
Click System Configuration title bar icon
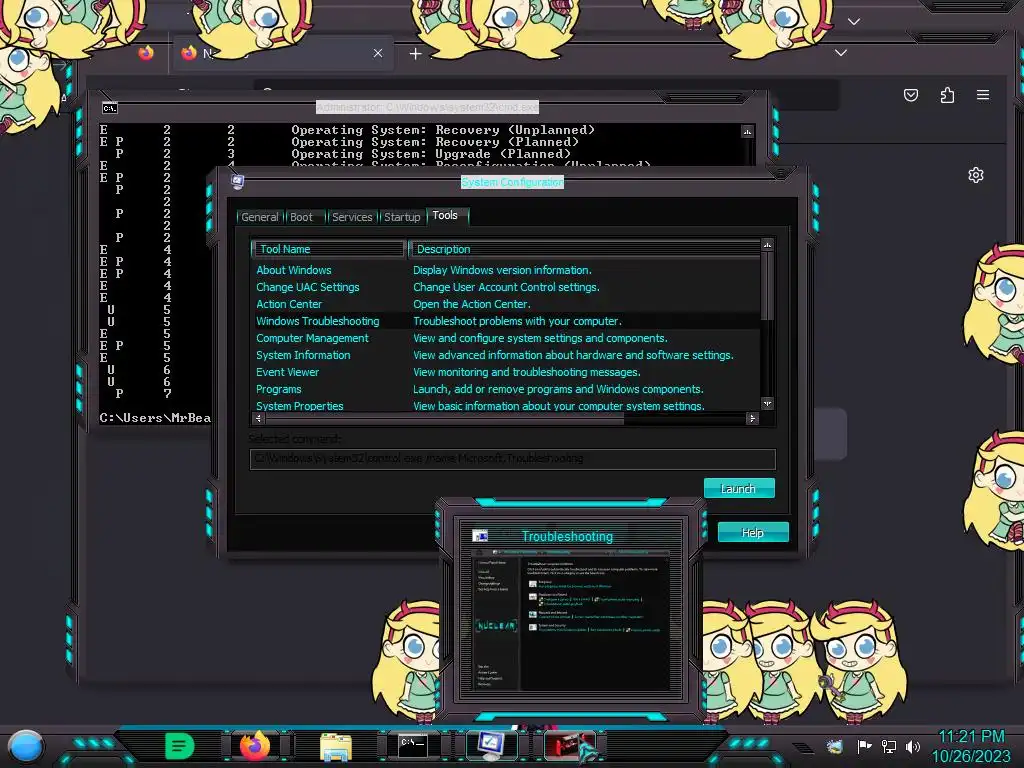(x=238, y=182)
